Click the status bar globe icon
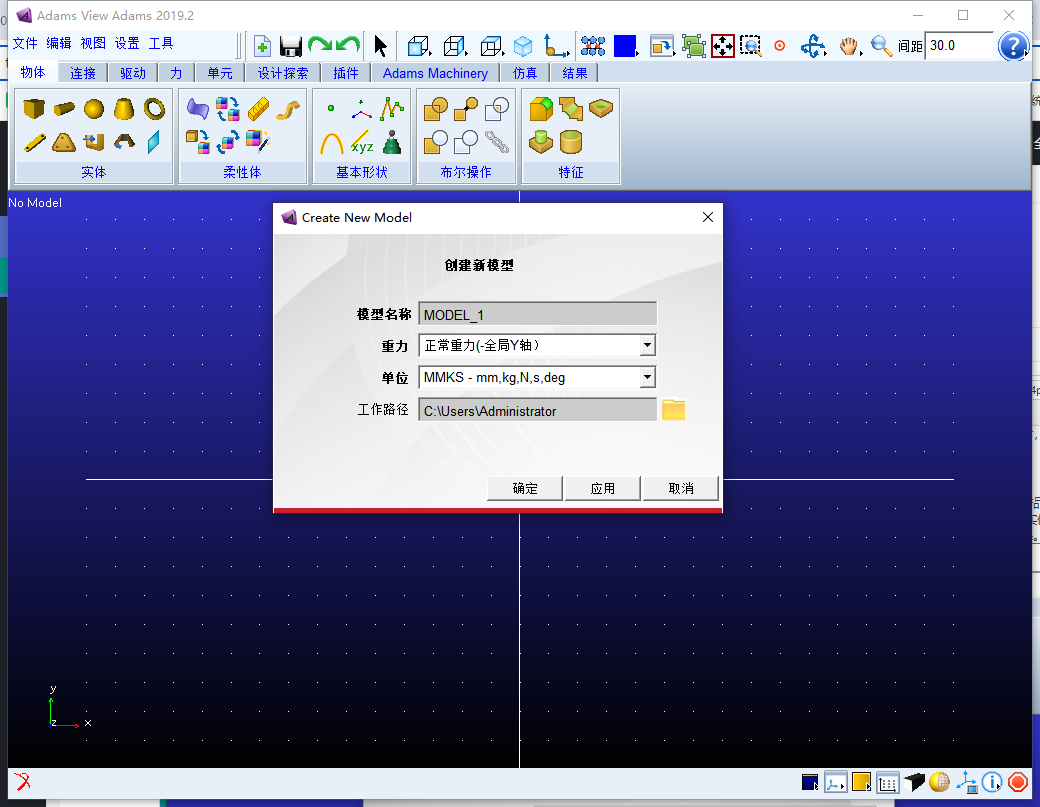 point(939,783)
